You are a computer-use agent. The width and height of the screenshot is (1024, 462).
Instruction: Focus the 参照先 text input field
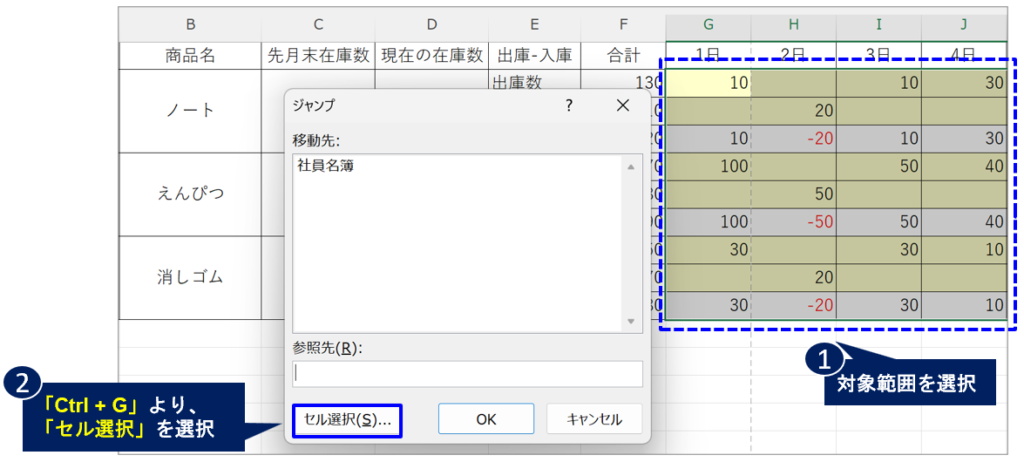467,373
